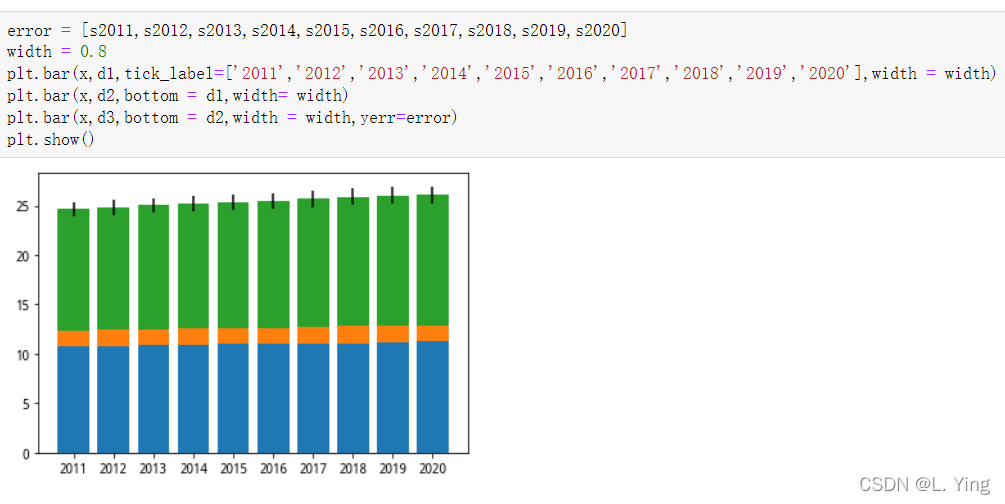The image size is (1005, 504).
Task: Click the x-axis label 2015
Action: coord(233,469)
